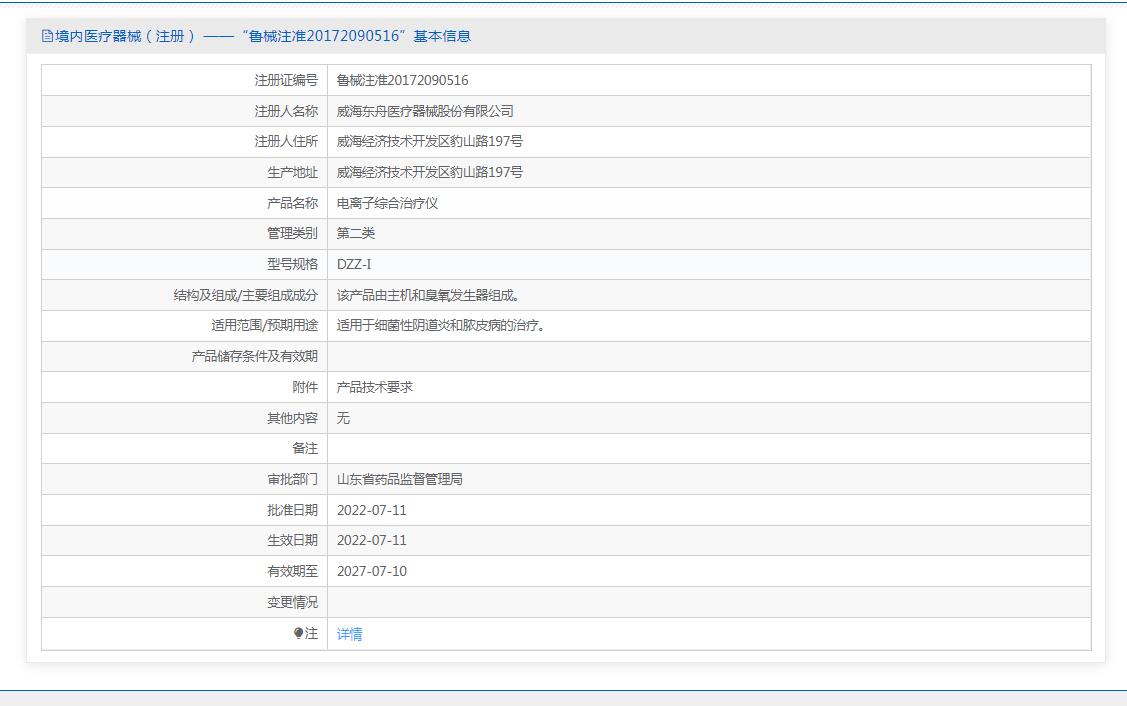Click management class value 第二类

coord(356,234)
